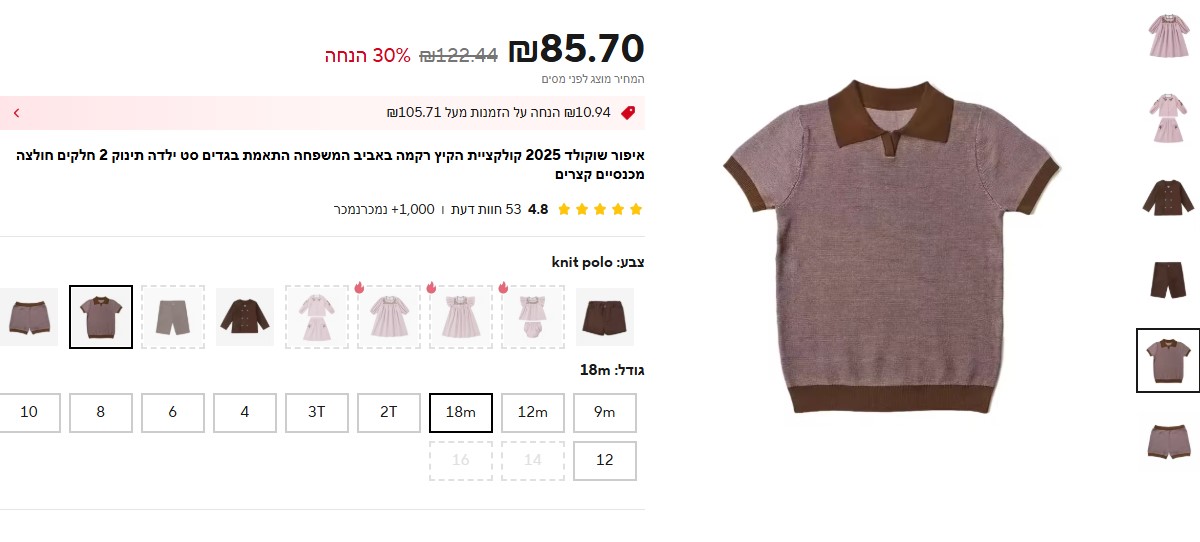
Task: Choose the grey bermuda shorts color swatch
Action: pyautogui.click(x=173, y=317)
